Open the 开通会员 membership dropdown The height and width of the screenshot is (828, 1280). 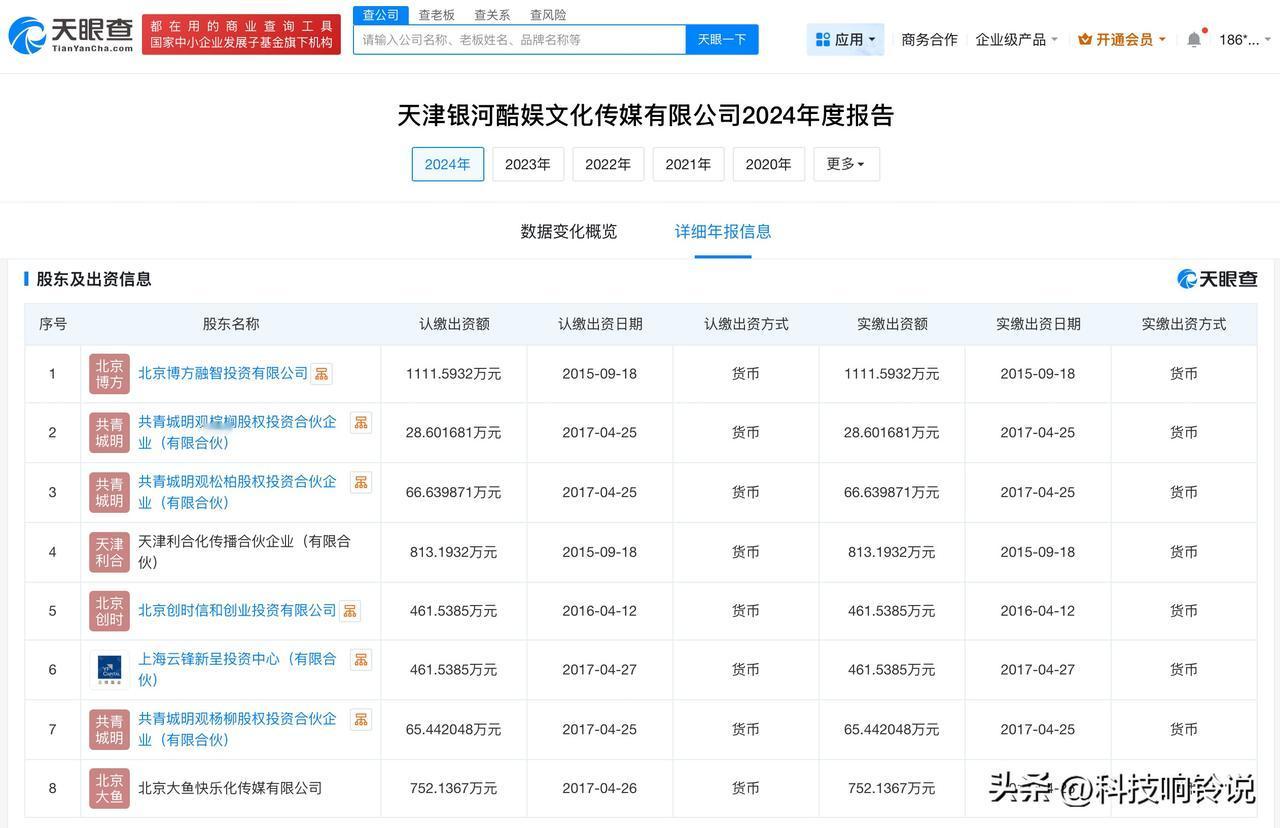[x=1122, y=40]
